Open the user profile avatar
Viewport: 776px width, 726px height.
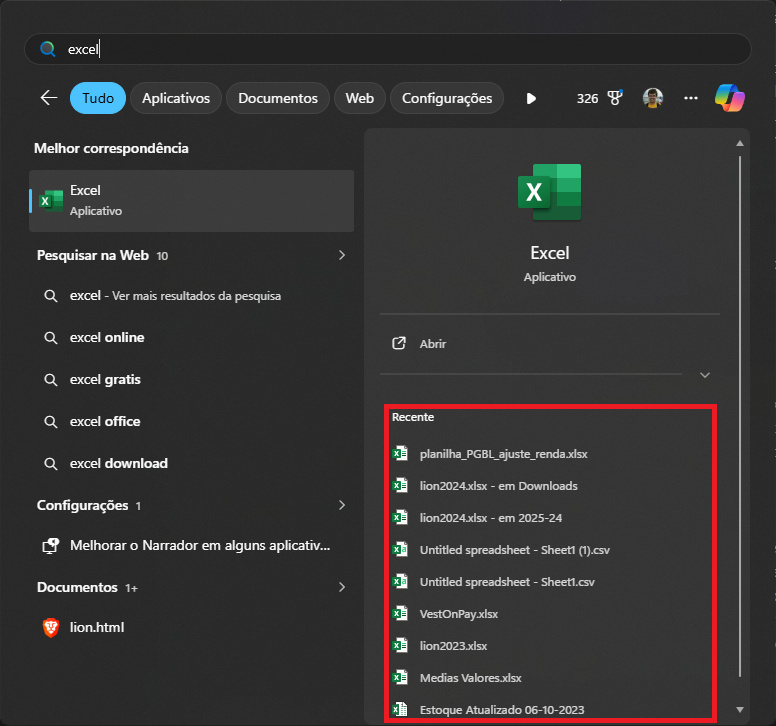tap(653, 98)
